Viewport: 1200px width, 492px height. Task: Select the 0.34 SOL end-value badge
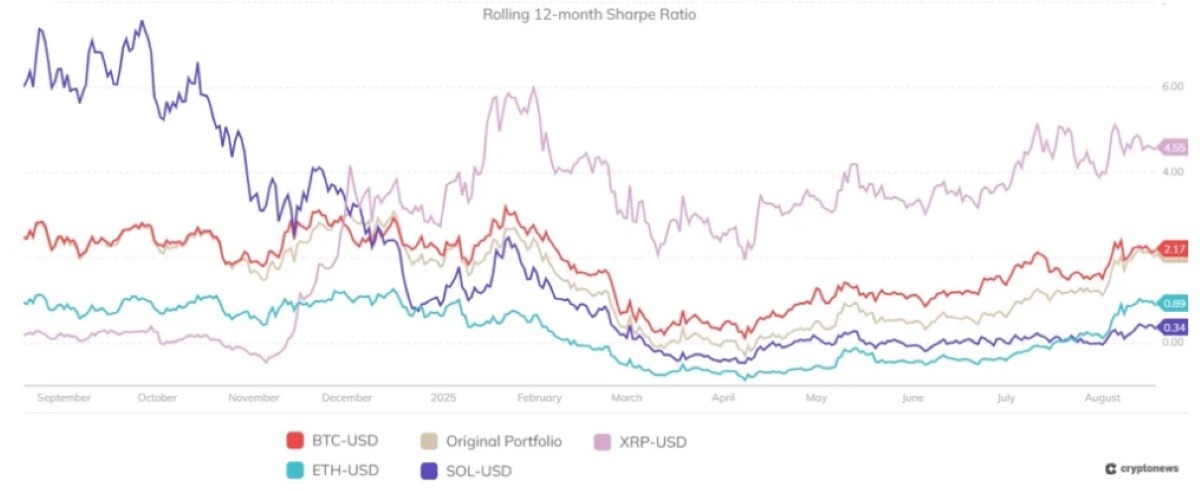[x=1173, y=327]
